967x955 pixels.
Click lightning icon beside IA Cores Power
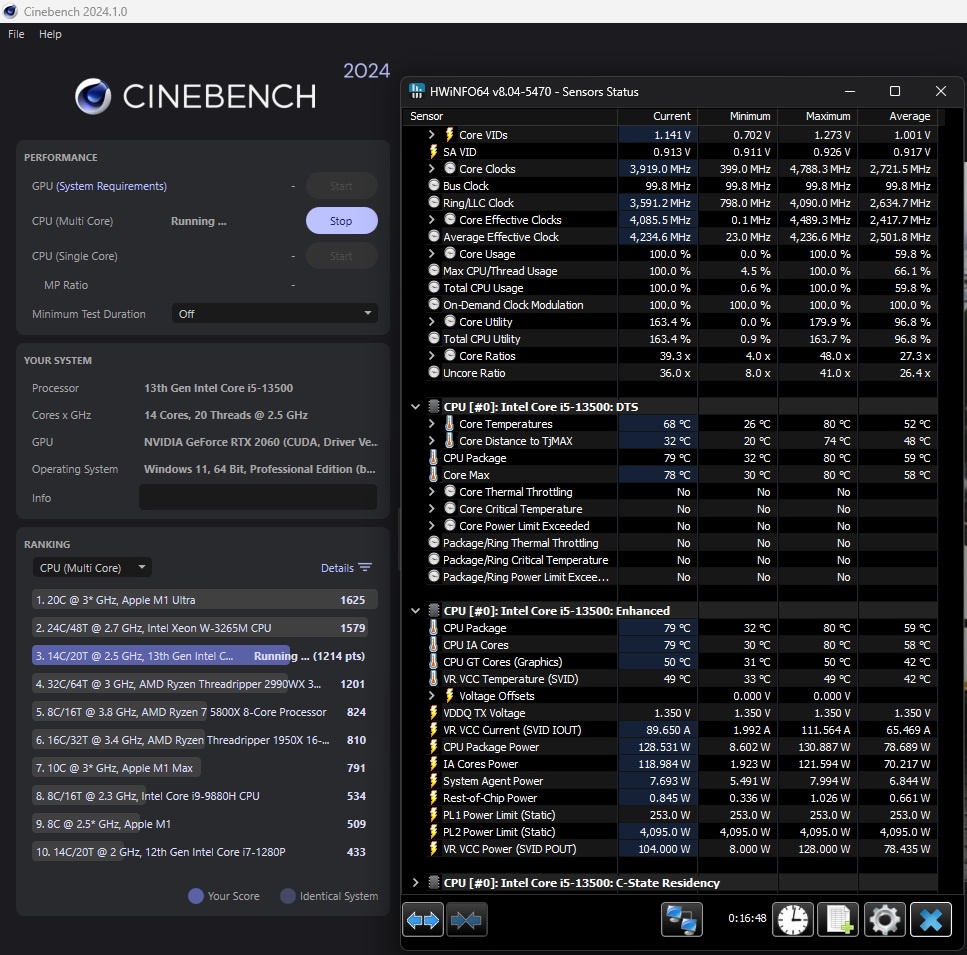[x=434, y=764]
